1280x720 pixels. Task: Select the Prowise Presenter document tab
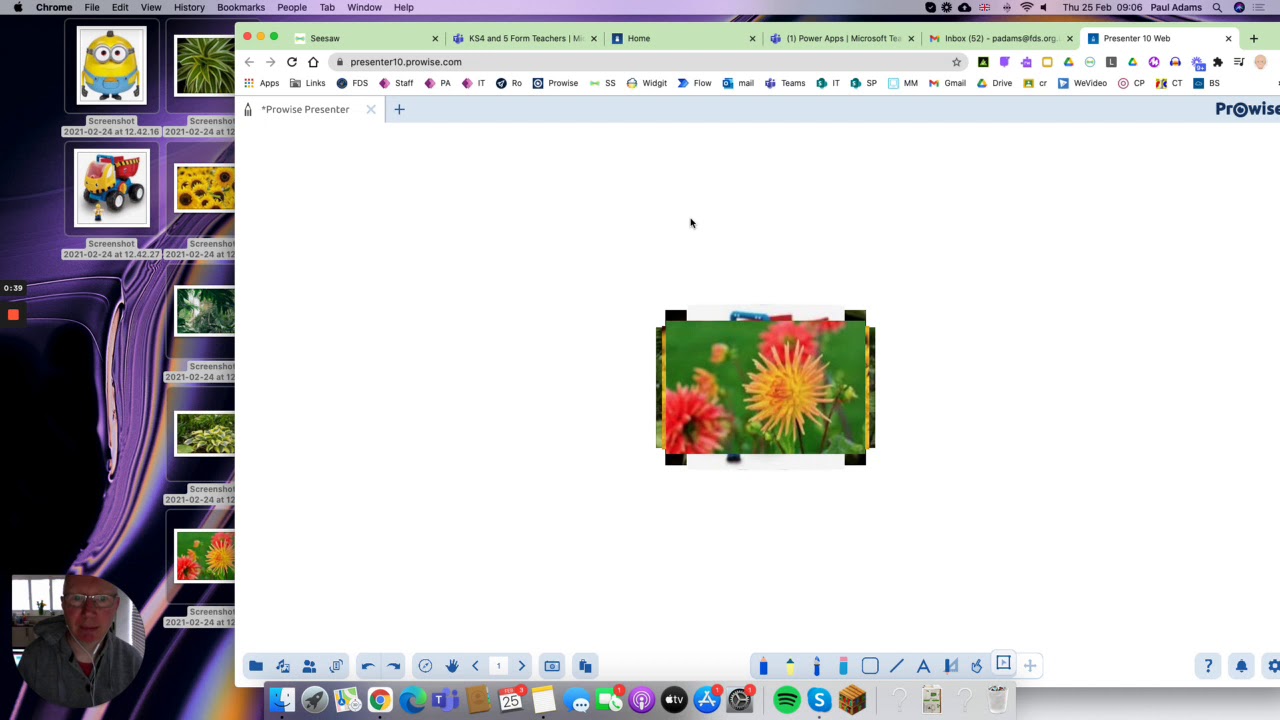click(305, 109)
